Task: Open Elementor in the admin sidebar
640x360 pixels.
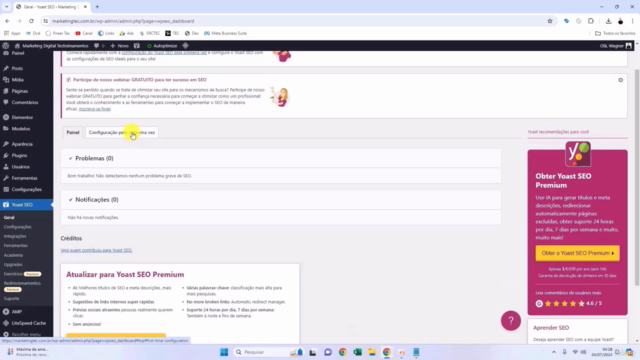Action: 22,117
